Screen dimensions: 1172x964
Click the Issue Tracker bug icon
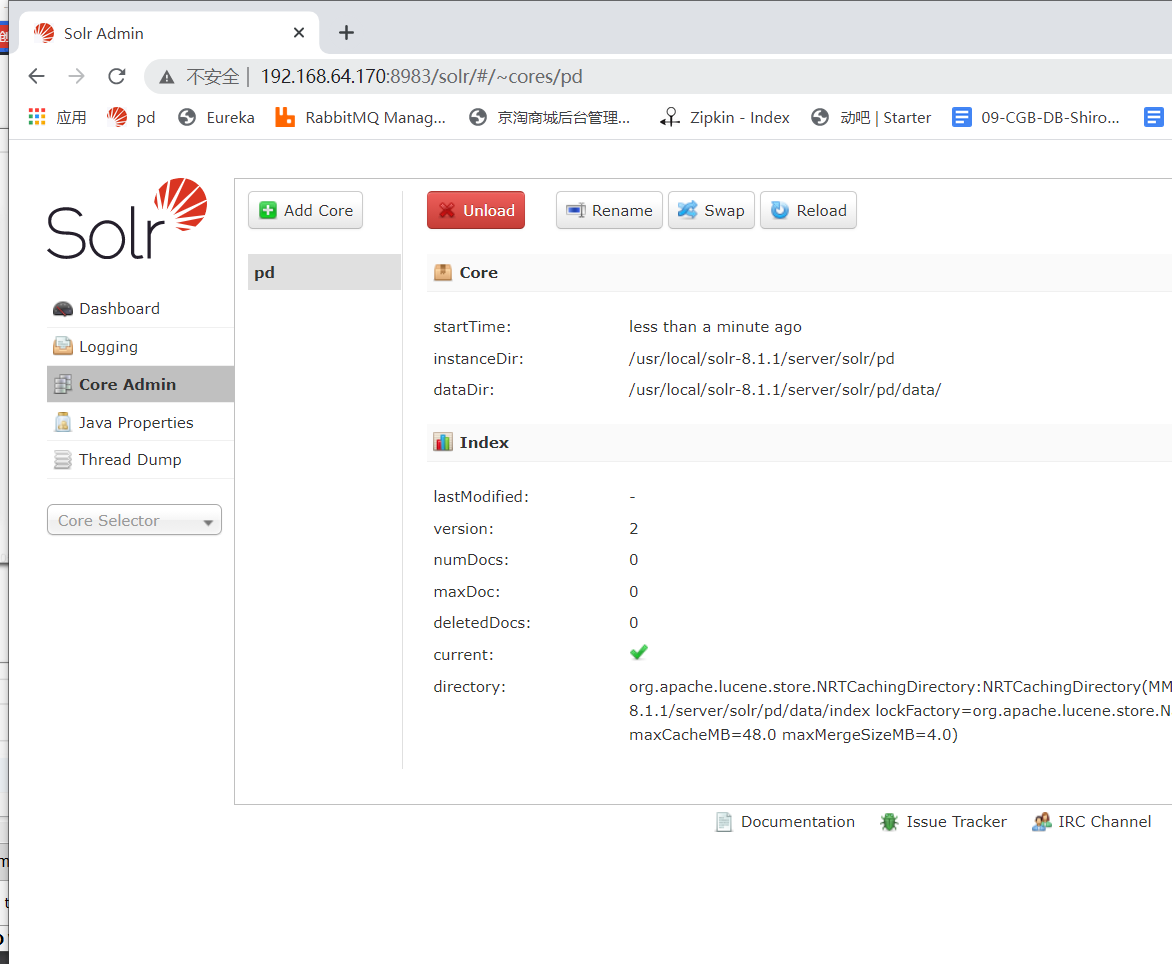pyautogui.click(x=889, y=822)
